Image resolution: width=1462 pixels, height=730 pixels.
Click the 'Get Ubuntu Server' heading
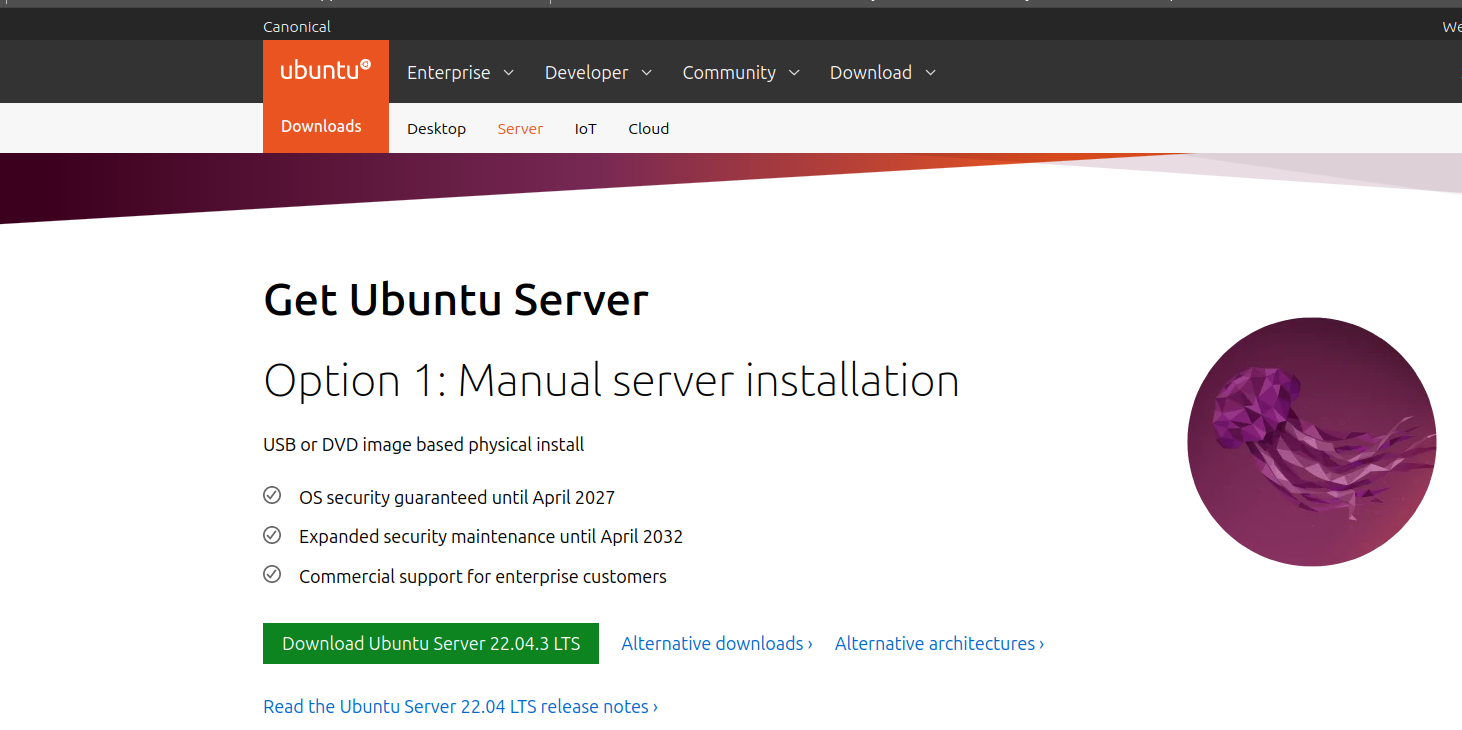point(456,300)
